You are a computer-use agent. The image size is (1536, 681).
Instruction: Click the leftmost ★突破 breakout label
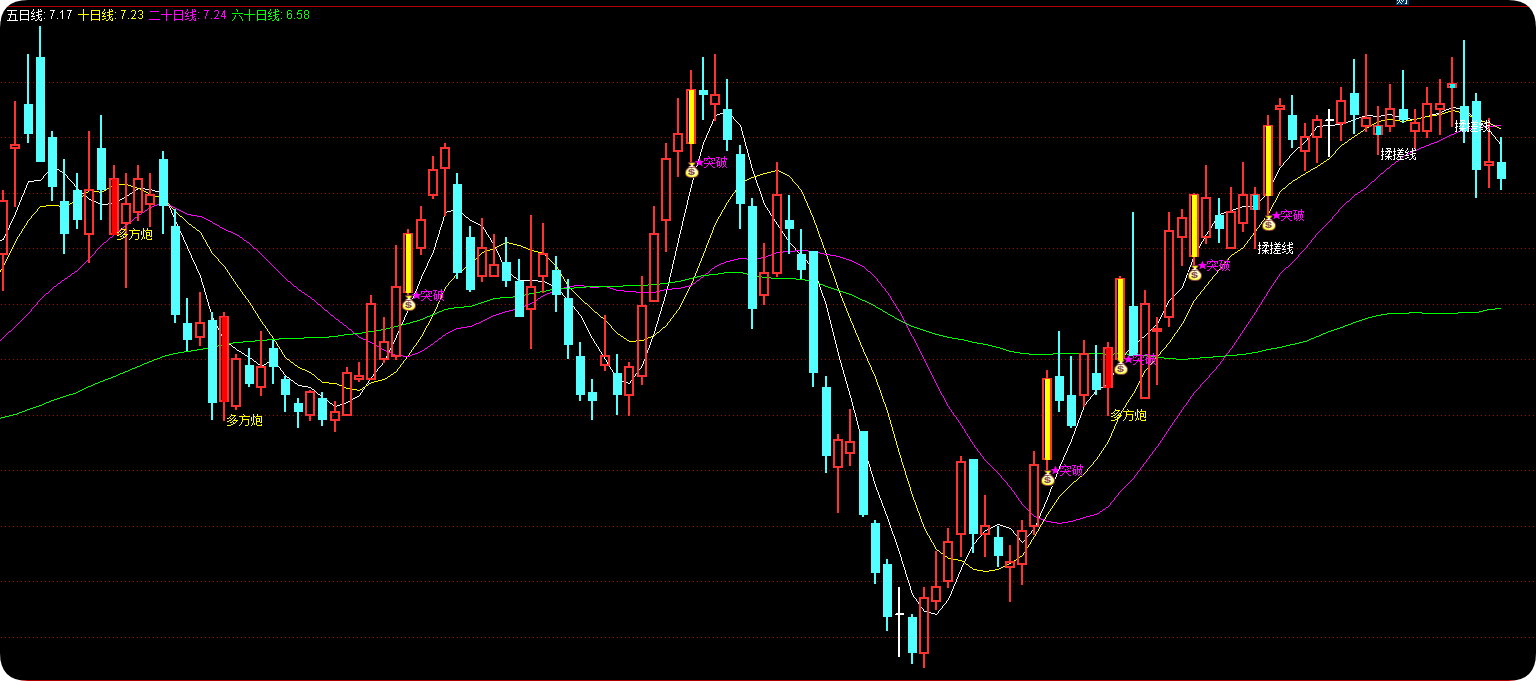[x=429, y=295]
